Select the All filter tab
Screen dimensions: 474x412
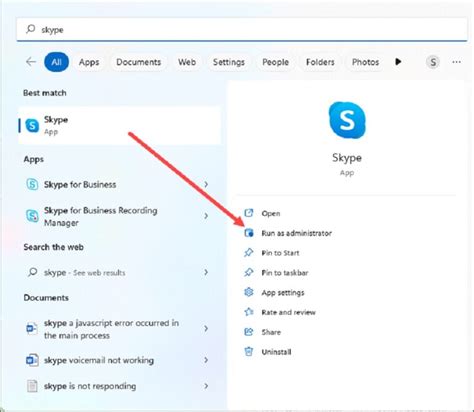(56, 62)
